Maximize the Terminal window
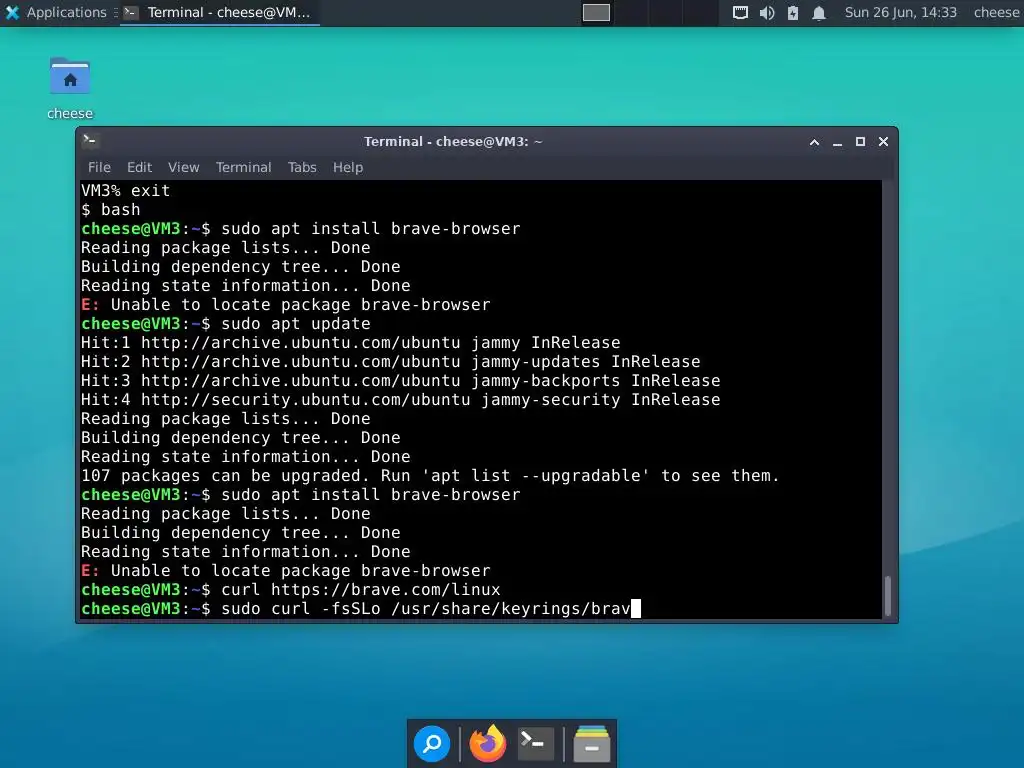The image size is (1024, 768). click(860, 142)
